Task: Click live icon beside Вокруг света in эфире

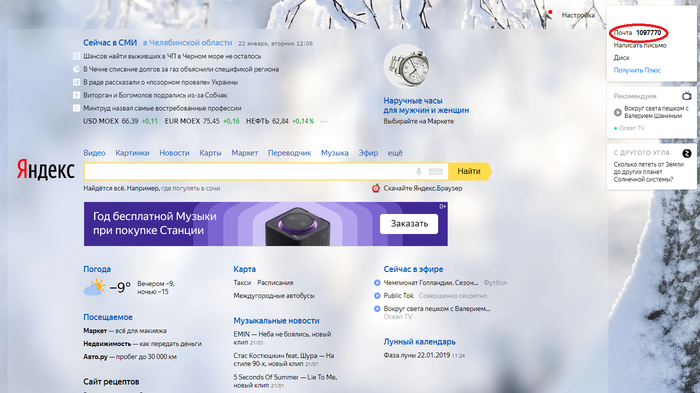Action: (377, 309)
